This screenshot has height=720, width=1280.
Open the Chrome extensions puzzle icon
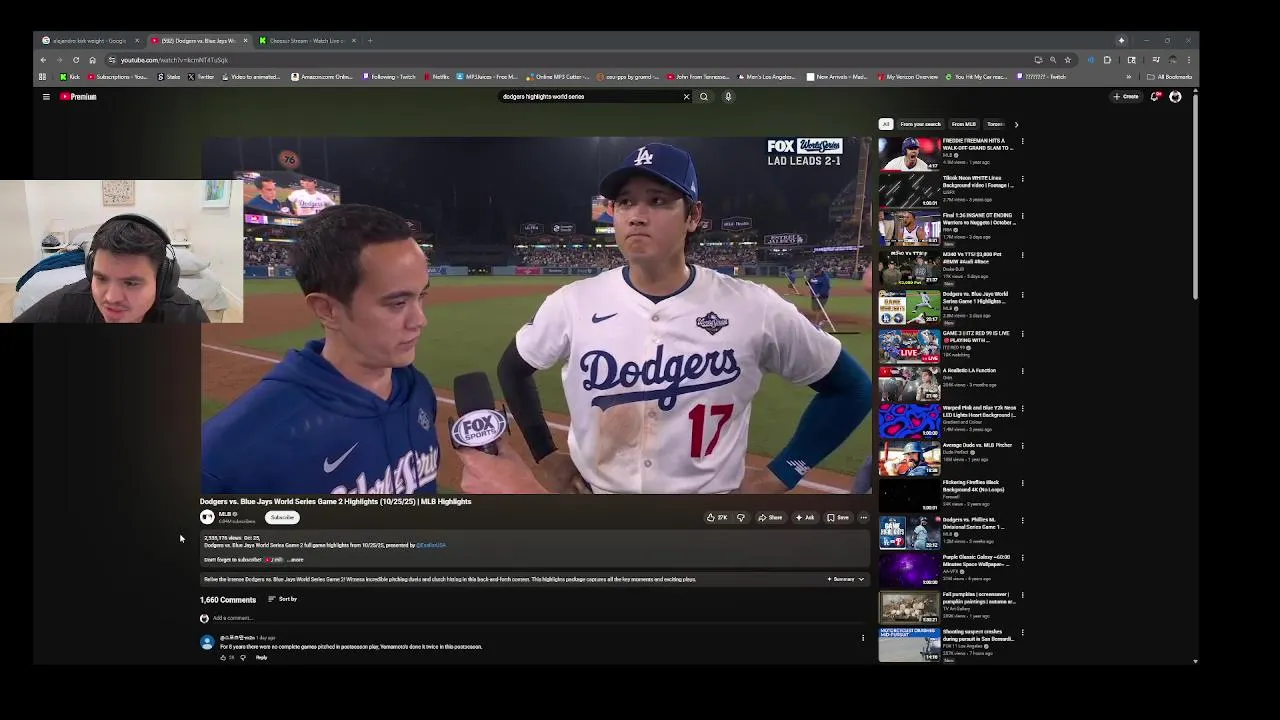(1107, 60)
